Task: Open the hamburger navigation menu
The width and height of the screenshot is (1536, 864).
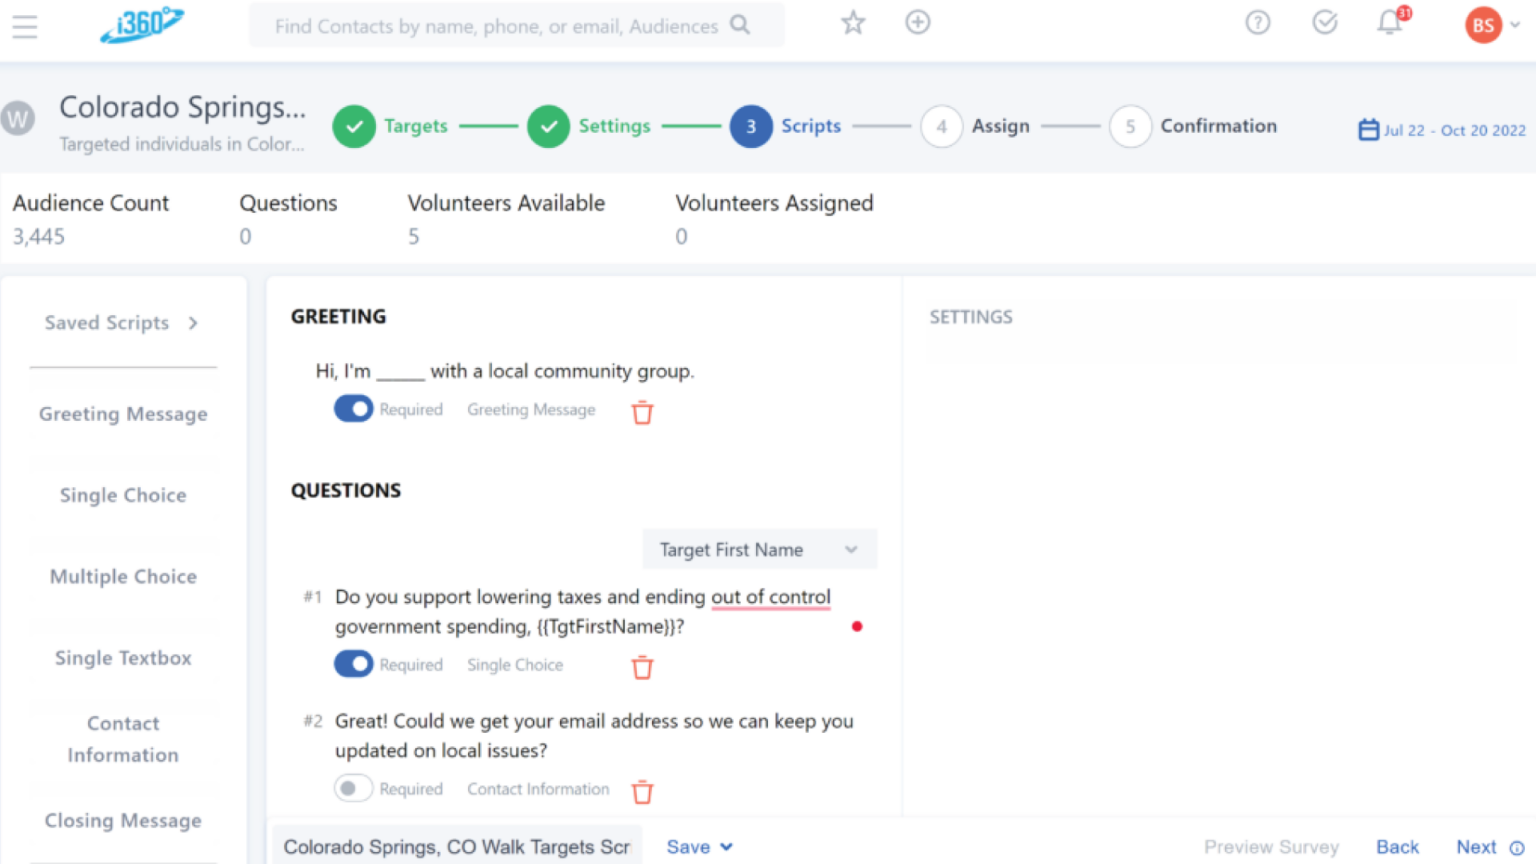Action: [25, 27]
